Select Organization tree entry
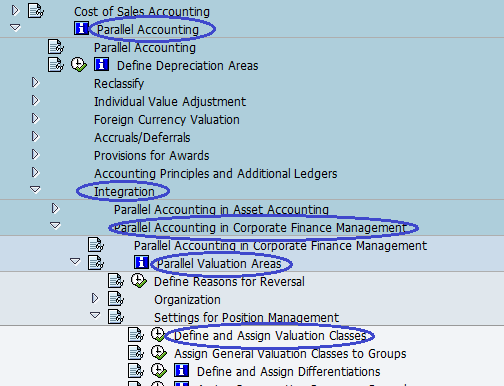Screen dimensions: 504x386 tap(187, 300)
